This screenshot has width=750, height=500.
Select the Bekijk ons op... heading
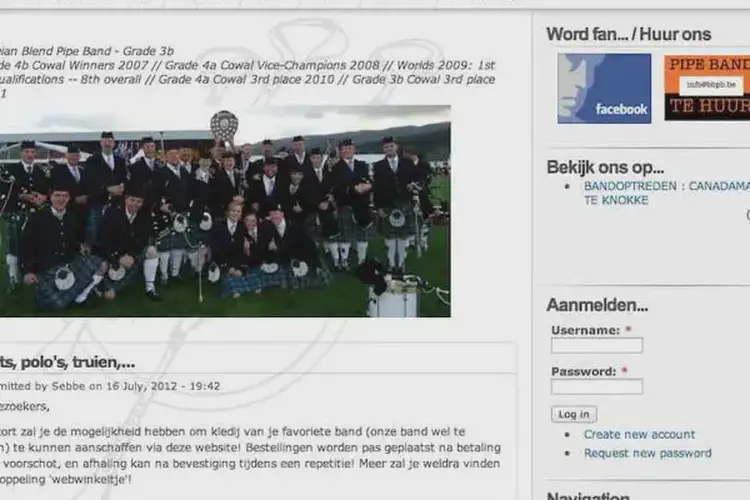605,167
